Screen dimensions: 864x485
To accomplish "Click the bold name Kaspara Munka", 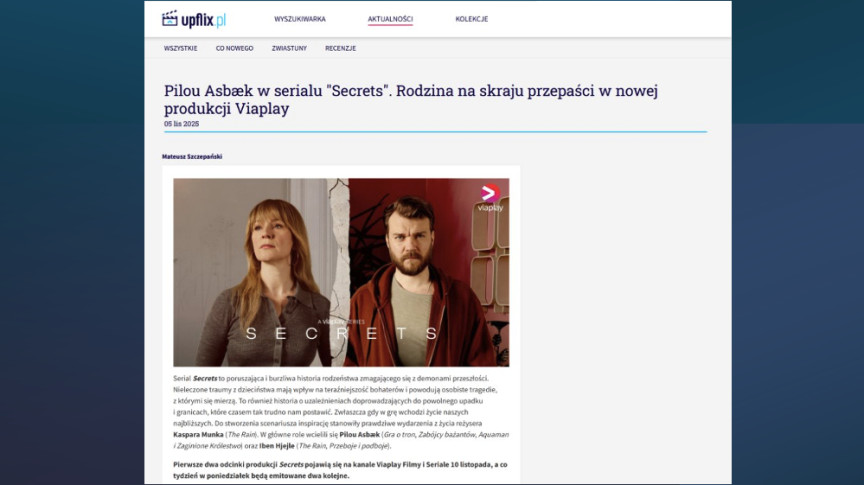I will tap(198, 434).
